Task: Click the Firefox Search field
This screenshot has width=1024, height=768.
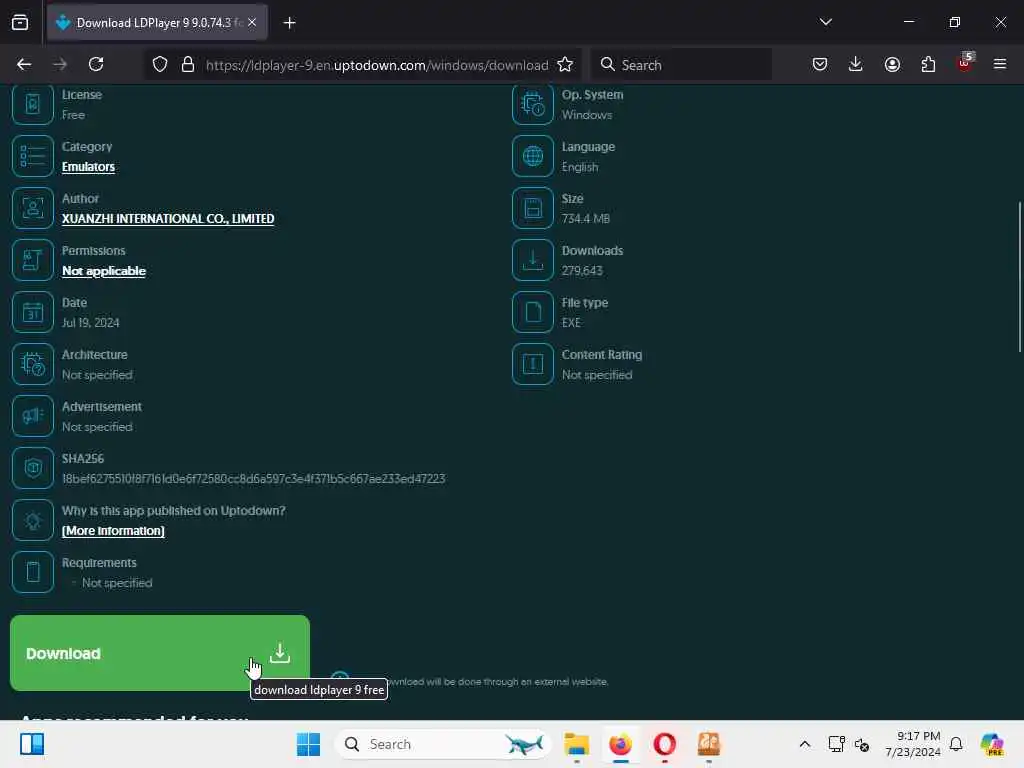Action: pyautogui.click(x=682, y=65)
